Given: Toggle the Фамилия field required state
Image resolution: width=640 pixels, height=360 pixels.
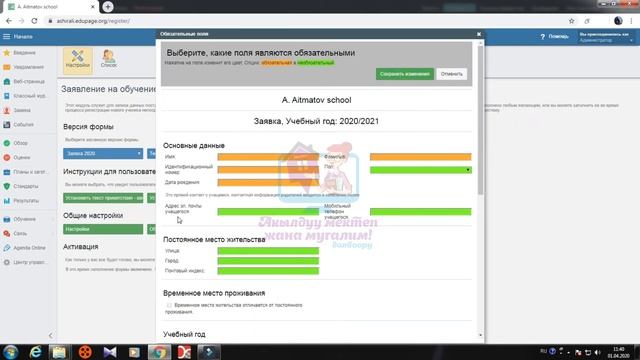Looking at the screenshot, I should [x=420, y=157].
